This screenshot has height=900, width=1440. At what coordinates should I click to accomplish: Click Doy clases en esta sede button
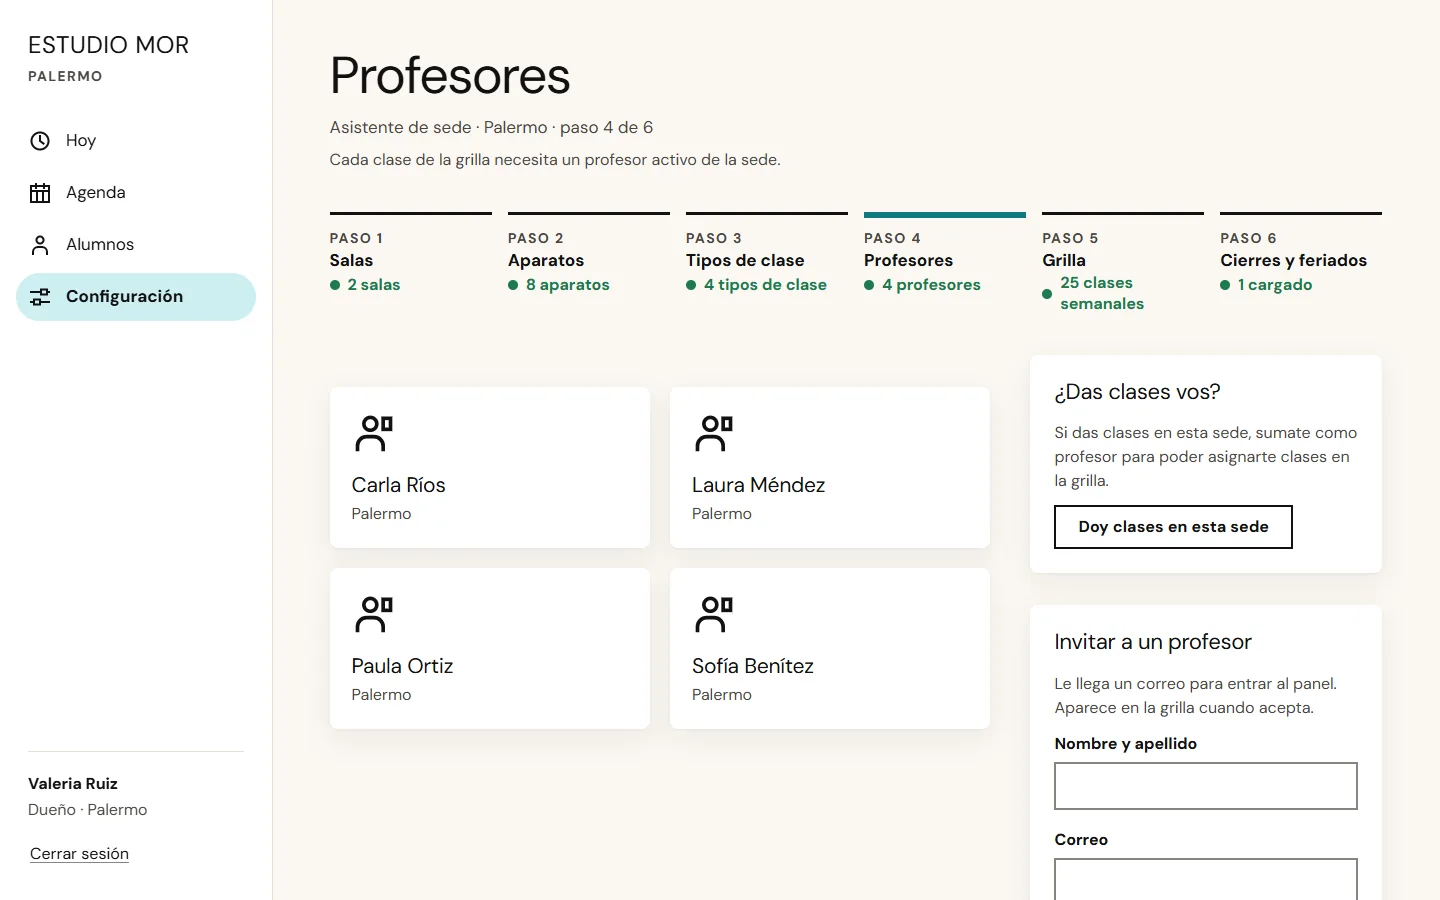click(x=1173, y=527)
